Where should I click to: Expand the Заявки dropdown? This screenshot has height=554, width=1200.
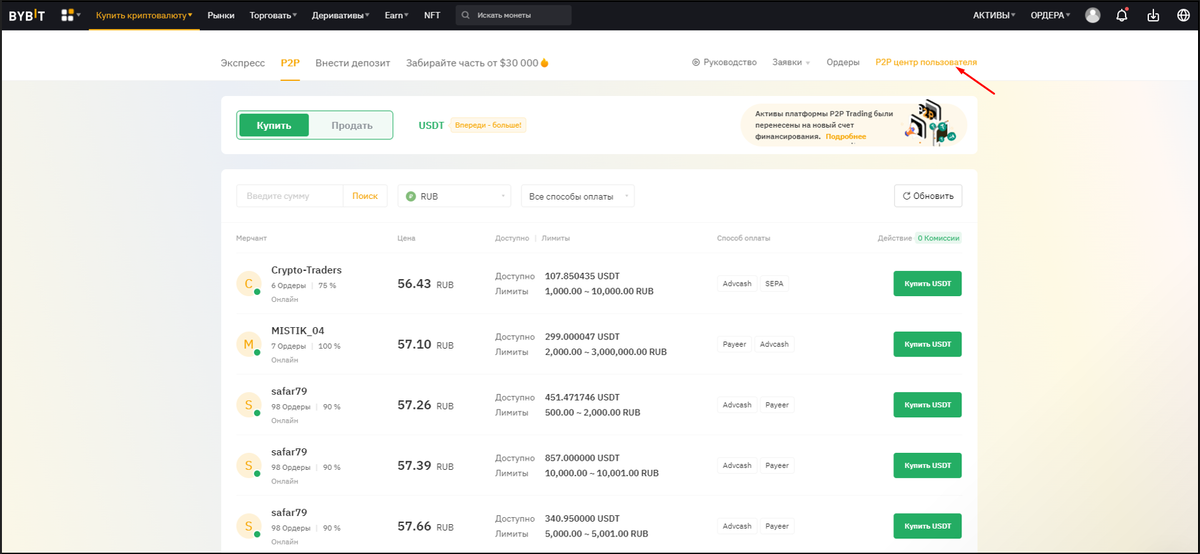791,62
